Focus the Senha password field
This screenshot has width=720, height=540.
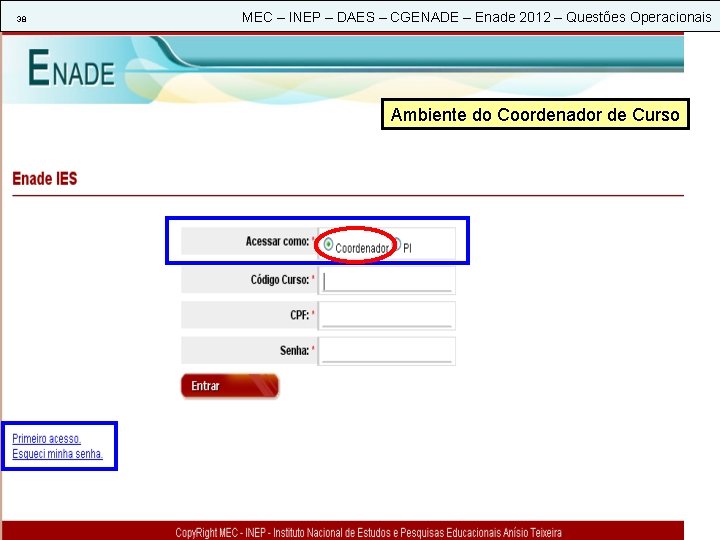point(387,351)
